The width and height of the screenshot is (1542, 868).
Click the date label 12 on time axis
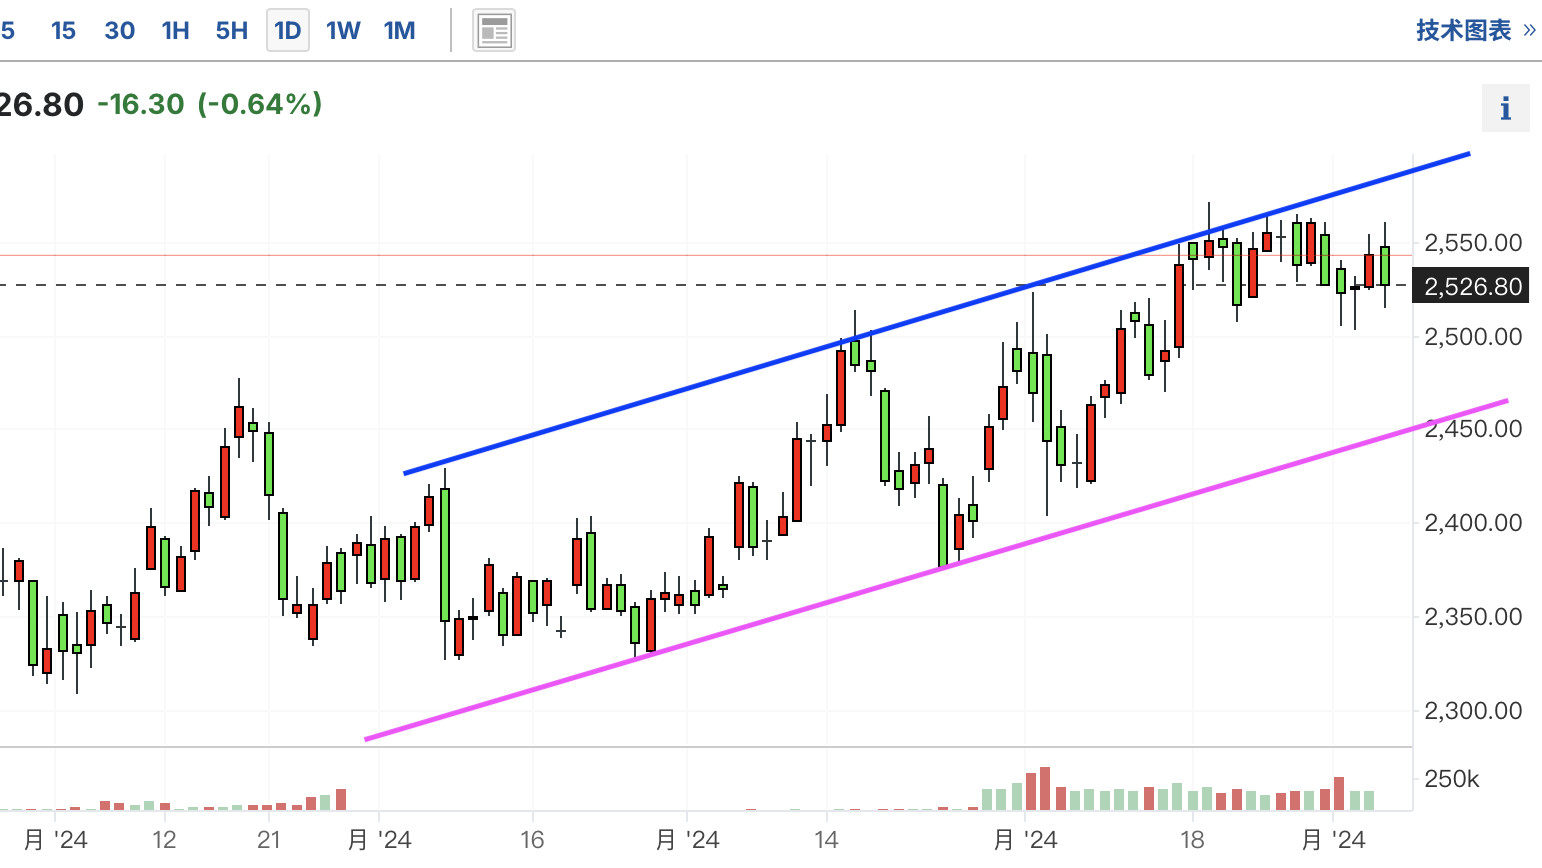(164, 839)
